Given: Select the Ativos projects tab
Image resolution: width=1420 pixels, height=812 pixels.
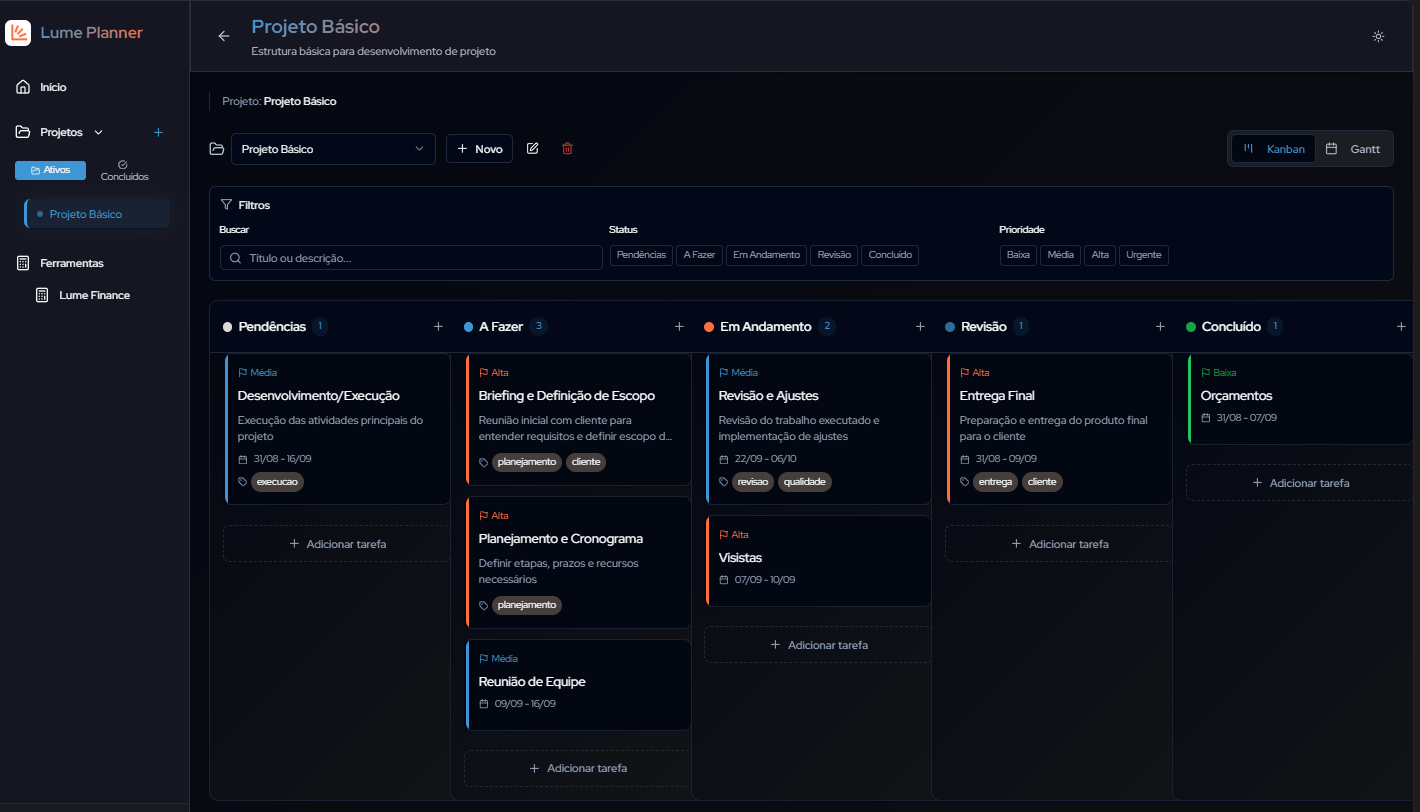Looking at the screenshot, I should 50,170.
